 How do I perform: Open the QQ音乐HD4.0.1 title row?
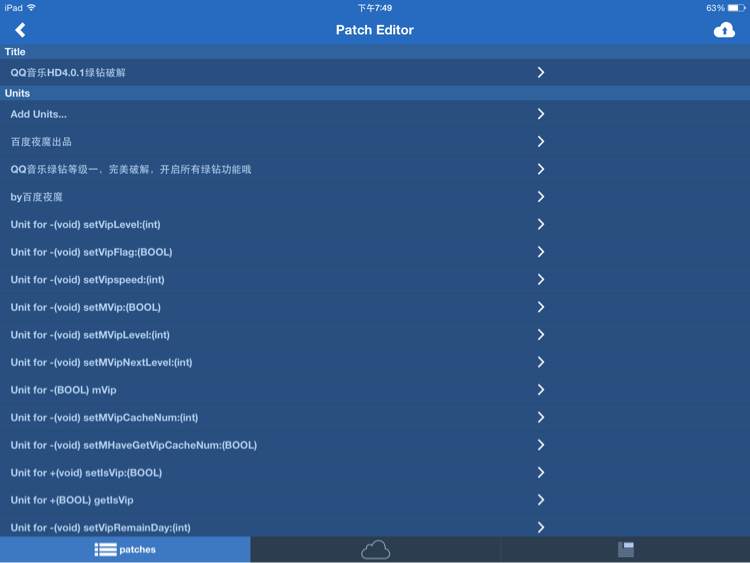(375, 72)
